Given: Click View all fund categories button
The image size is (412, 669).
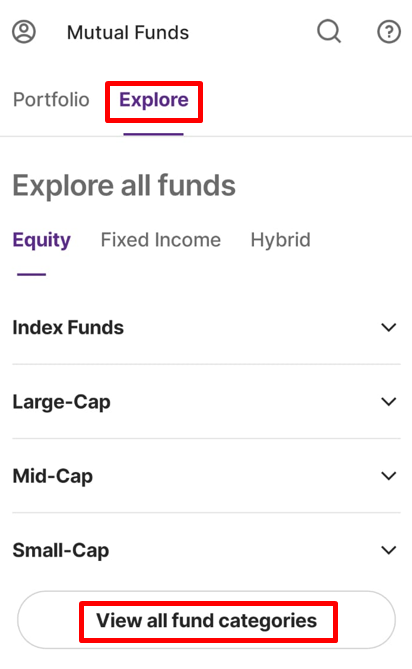Looking at the screenshot, I should [206, 620].
